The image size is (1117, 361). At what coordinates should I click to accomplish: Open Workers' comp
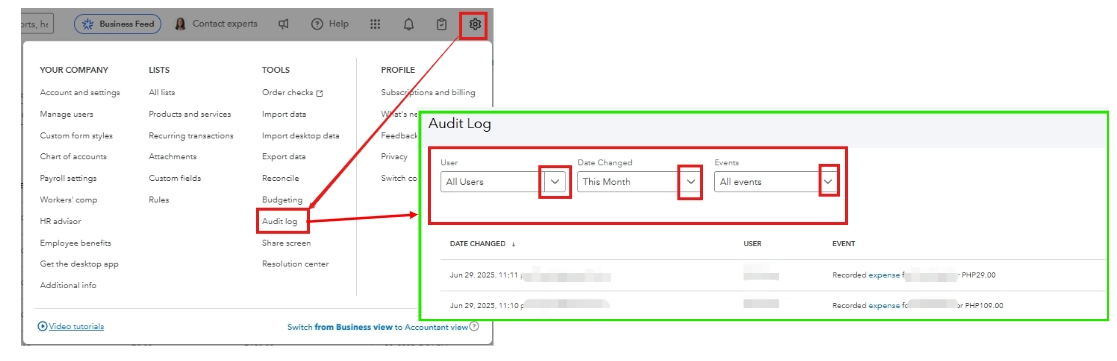pos(68,199)
